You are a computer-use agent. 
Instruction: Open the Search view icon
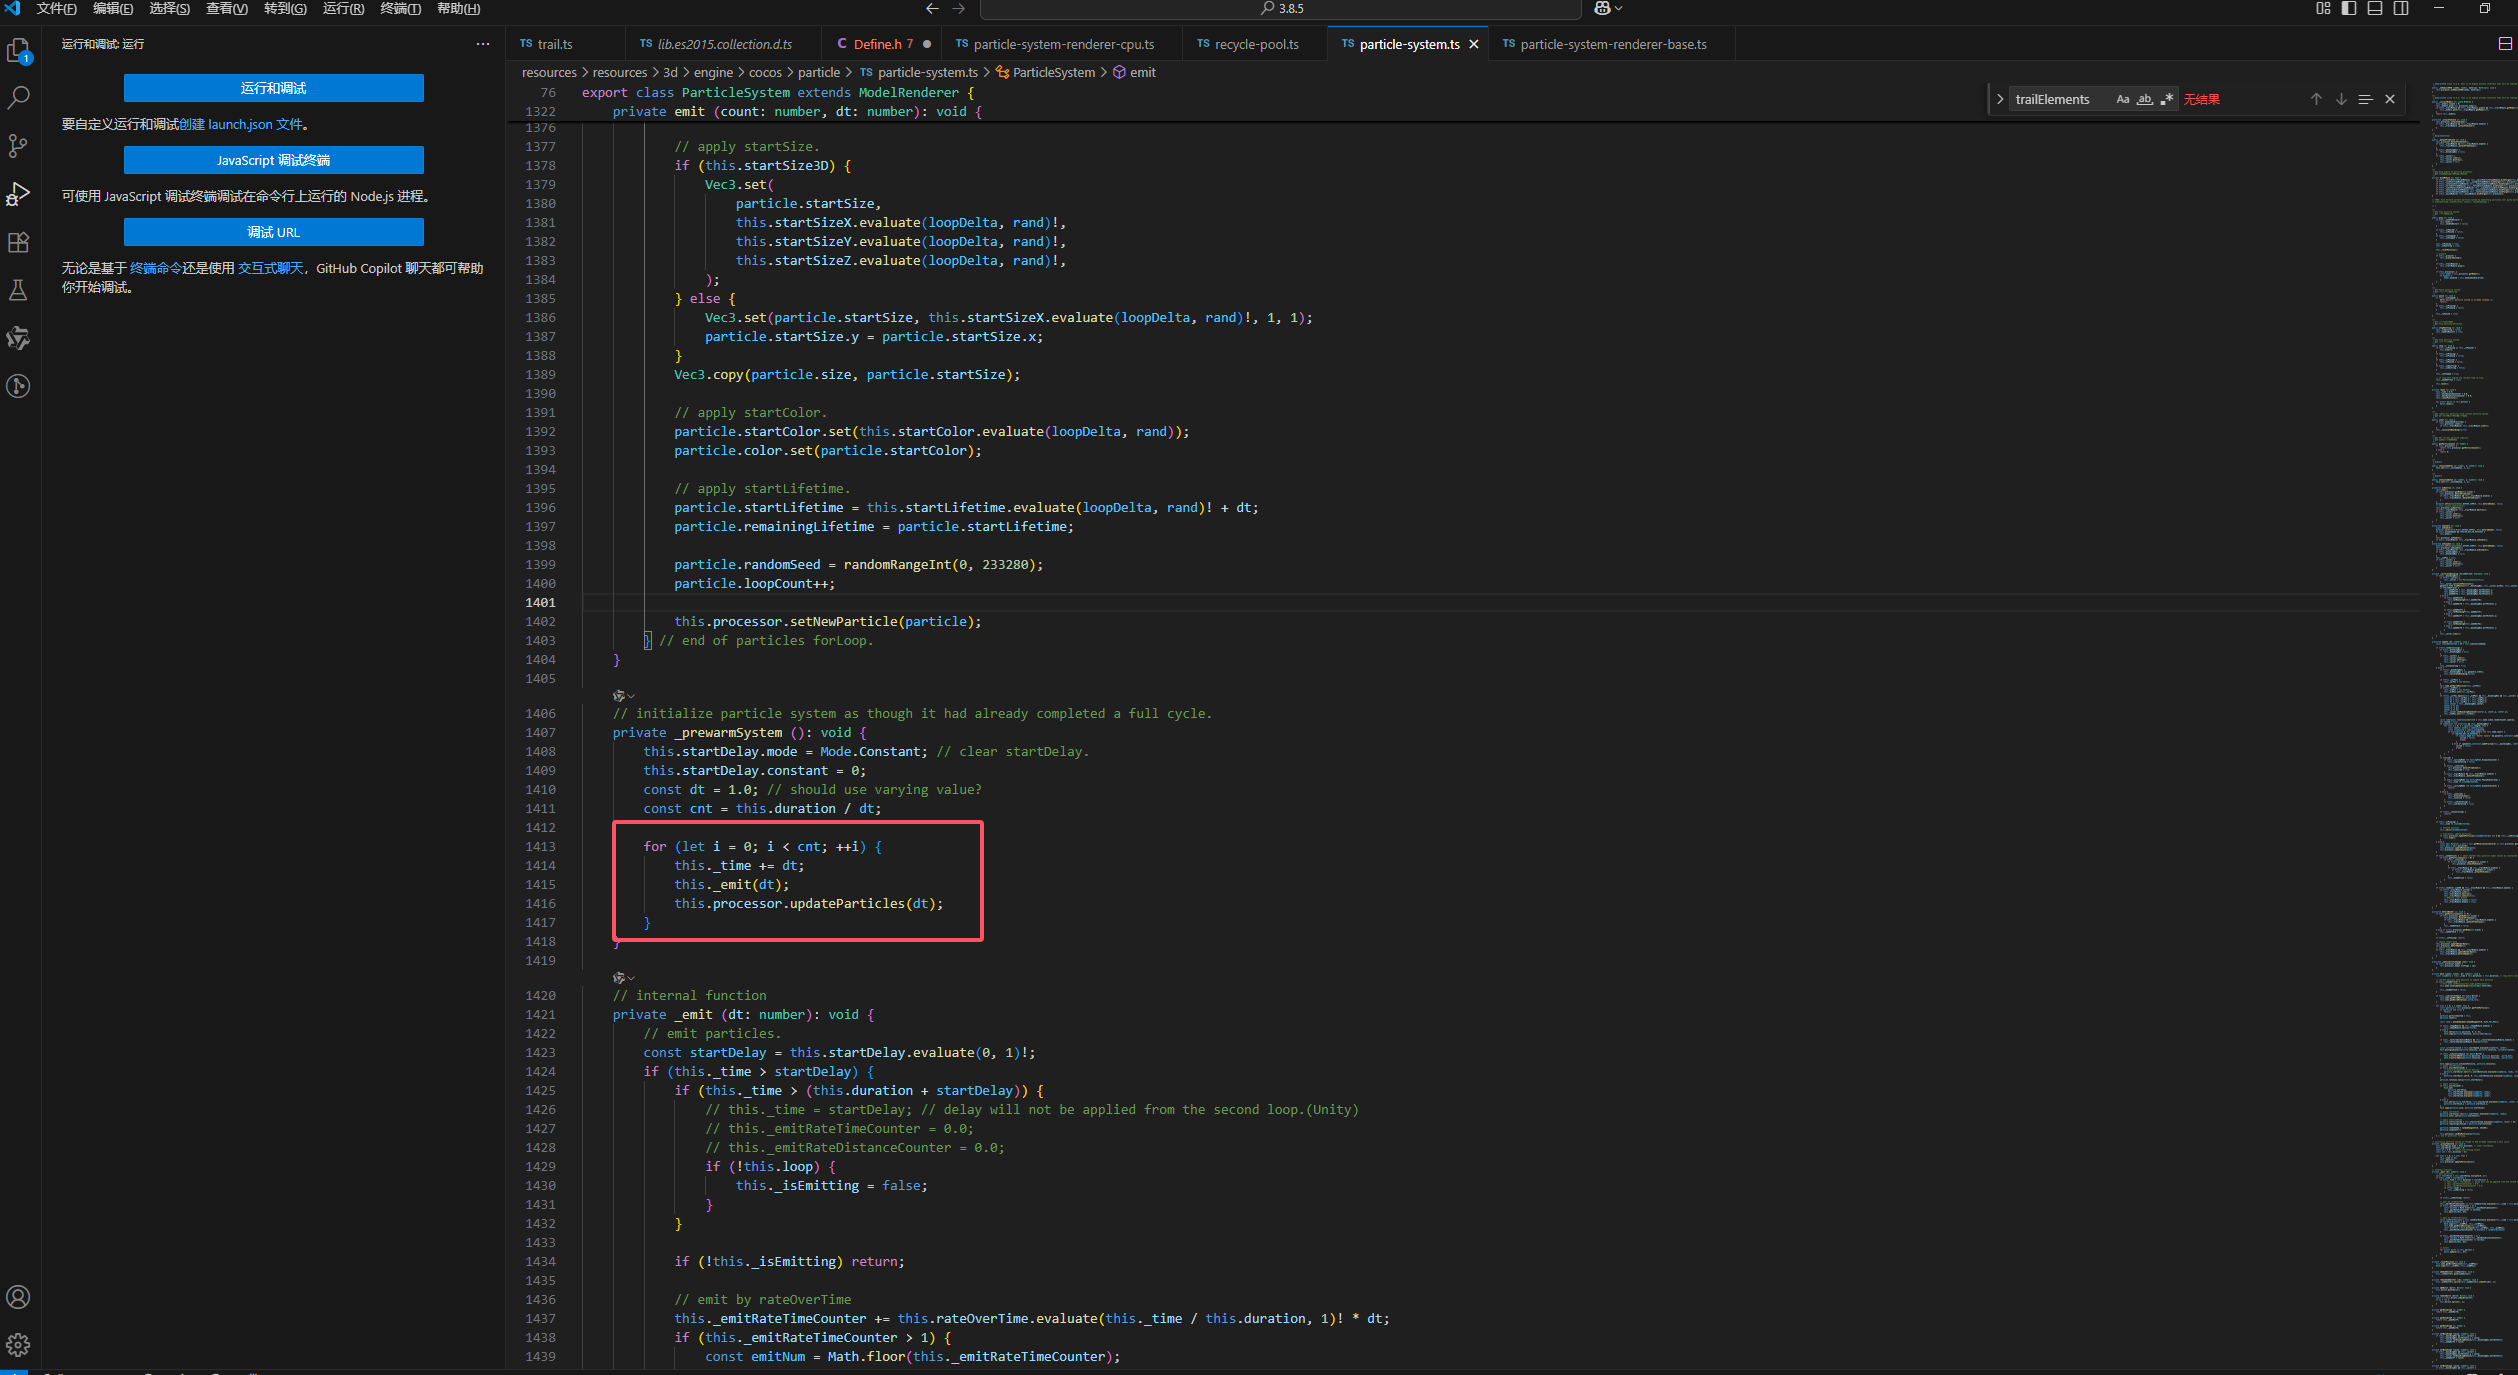19,98
